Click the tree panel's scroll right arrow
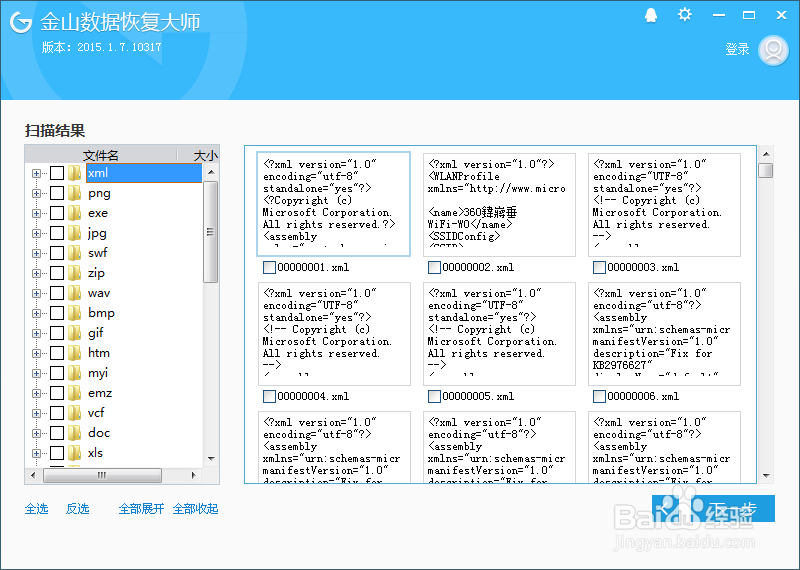 (193, 475)
